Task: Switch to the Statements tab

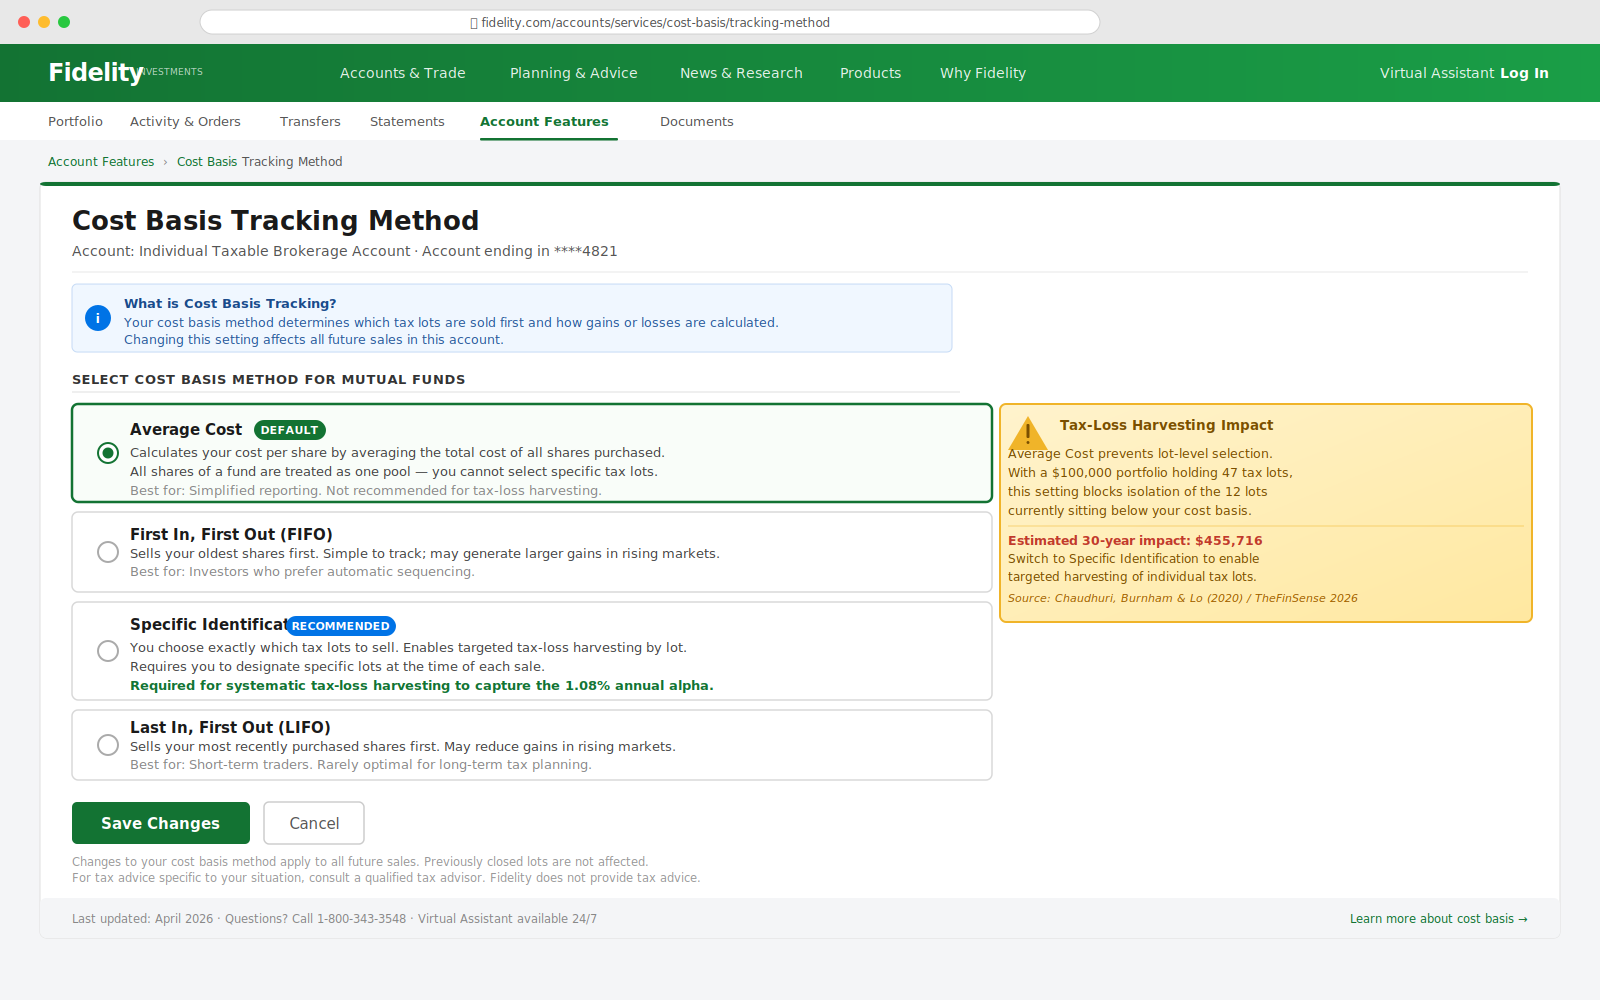Action: (407, 121)
